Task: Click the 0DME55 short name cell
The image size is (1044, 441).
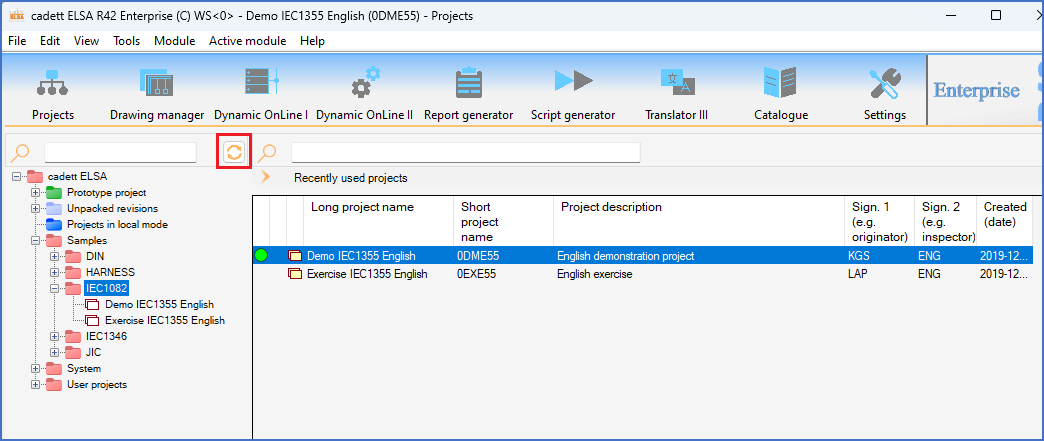Action: click(x=478, y=256)
